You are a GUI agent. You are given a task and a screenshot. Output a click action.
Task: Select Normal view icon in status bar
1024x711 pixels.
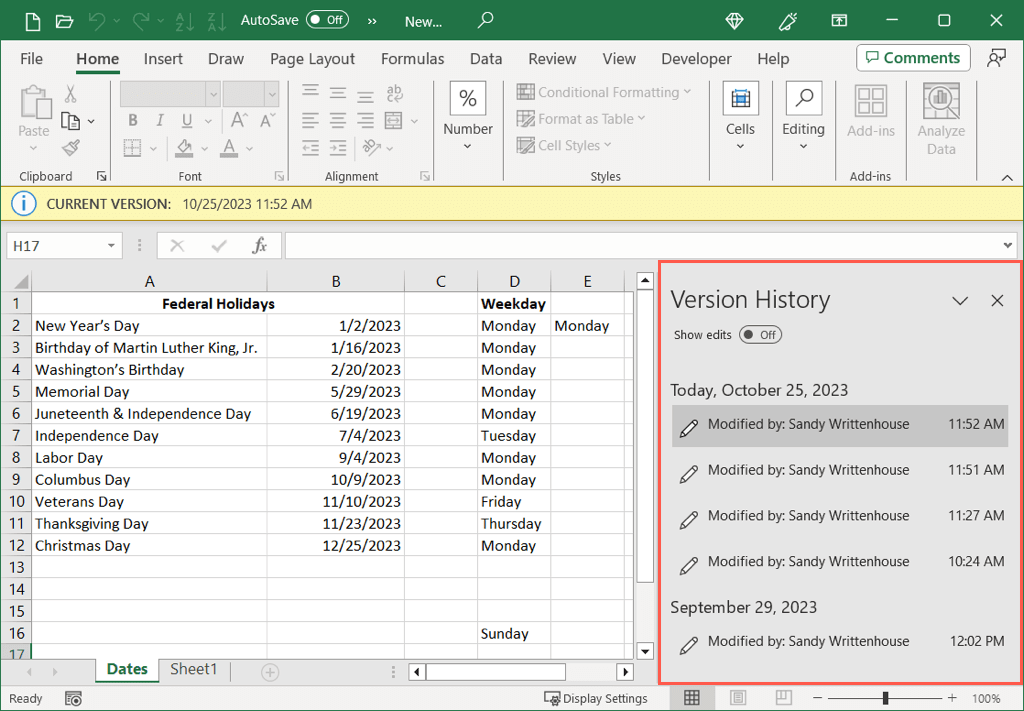[x=692, y=698]
